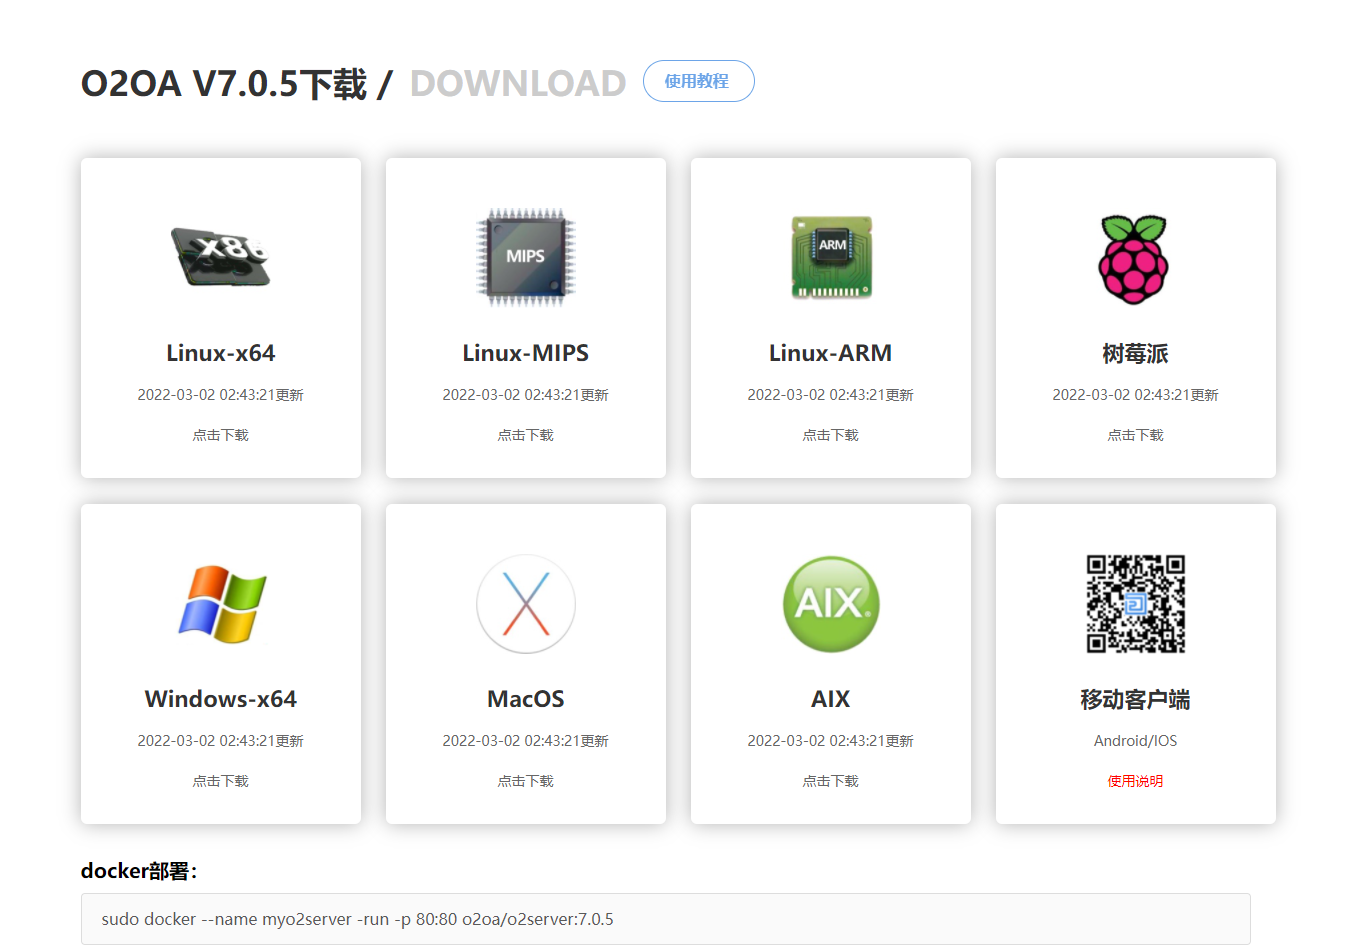
Task: Click the Android/IOS label
Action: pos(1136,741)
